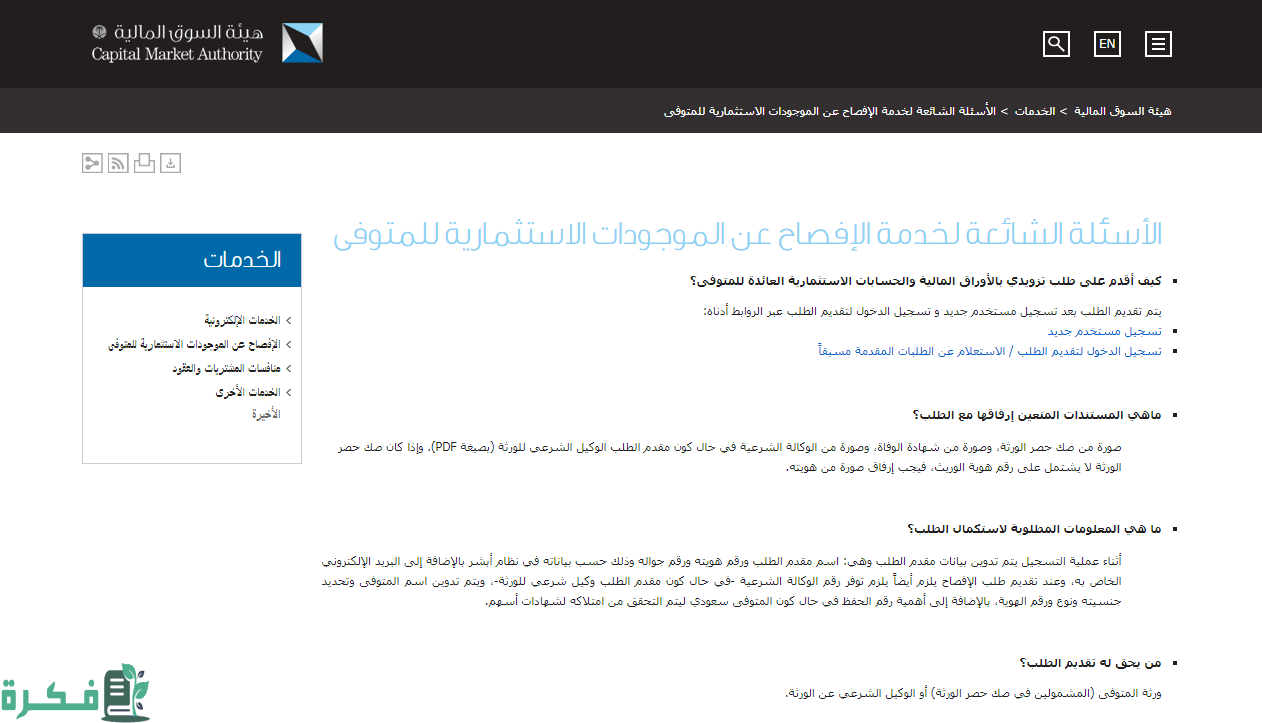
Task: Expand الخدمات الأخرى in the sidebar
Action: 248,392
